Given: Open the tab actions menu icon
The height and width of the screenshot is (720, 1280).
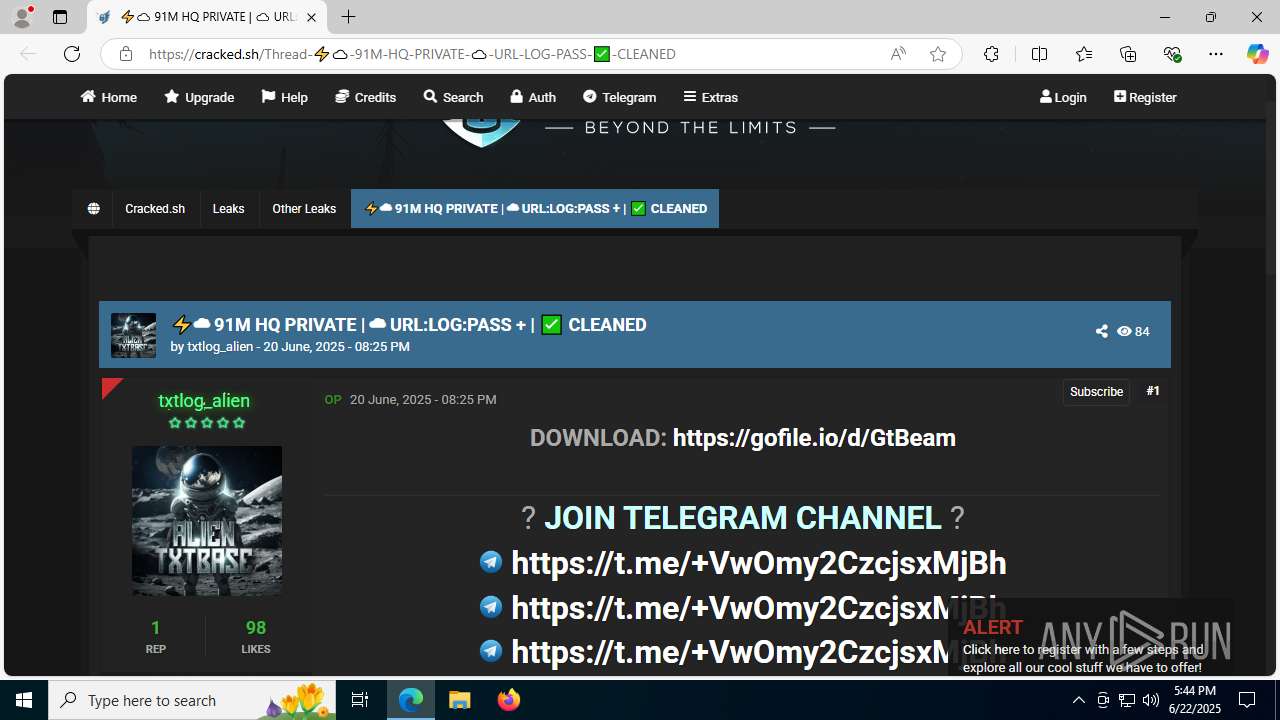Looking at the screenshot, I should pos(60,17).
